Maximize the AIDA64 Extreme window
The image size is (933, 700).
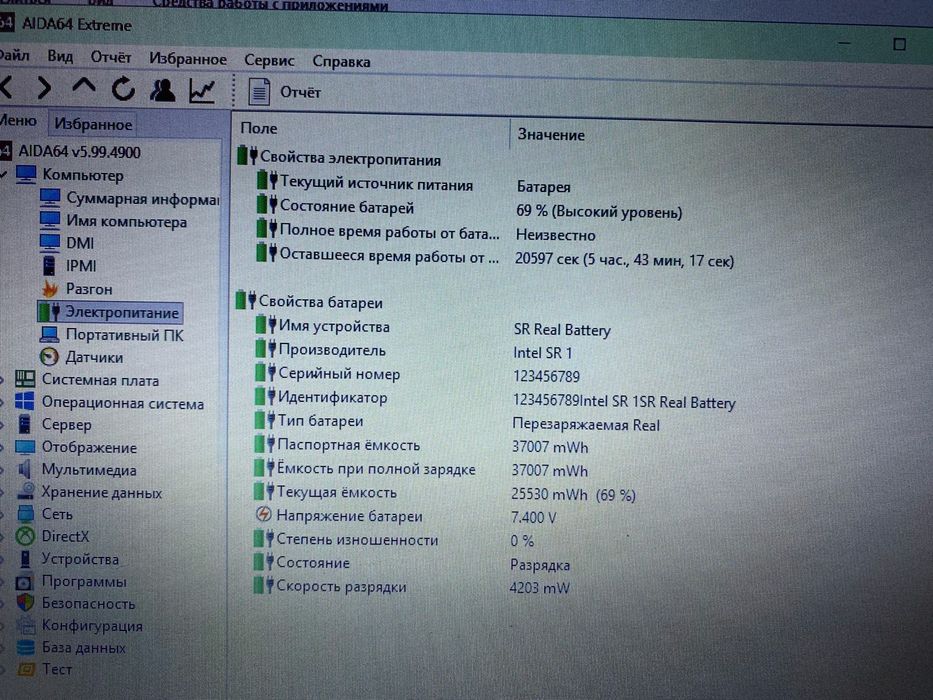point(899,44)
